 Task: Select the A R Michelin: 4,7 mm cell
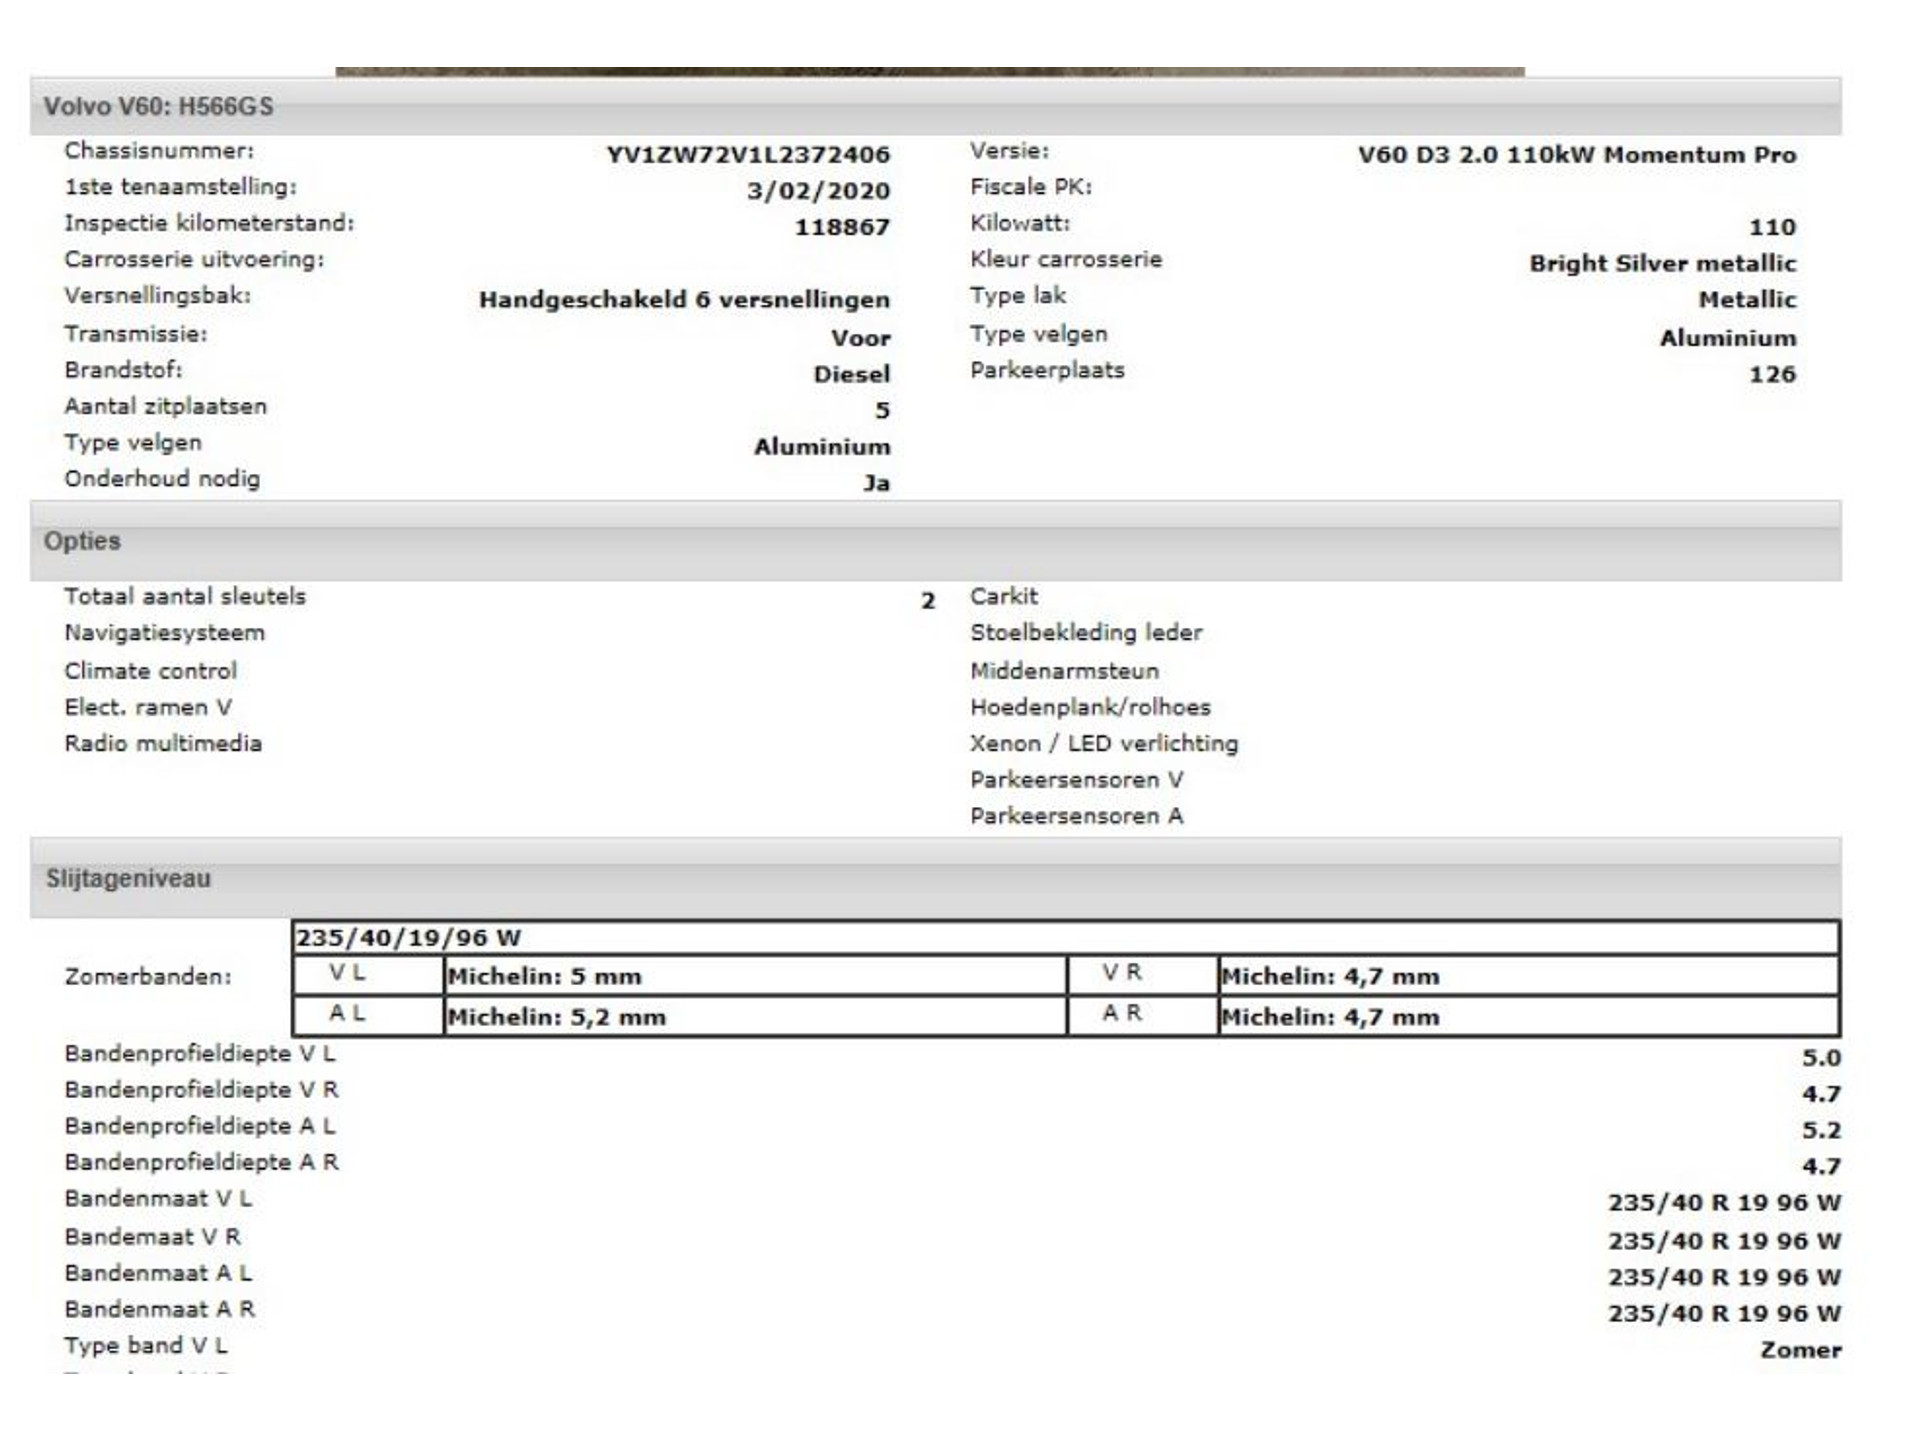pos(1528,1016)
